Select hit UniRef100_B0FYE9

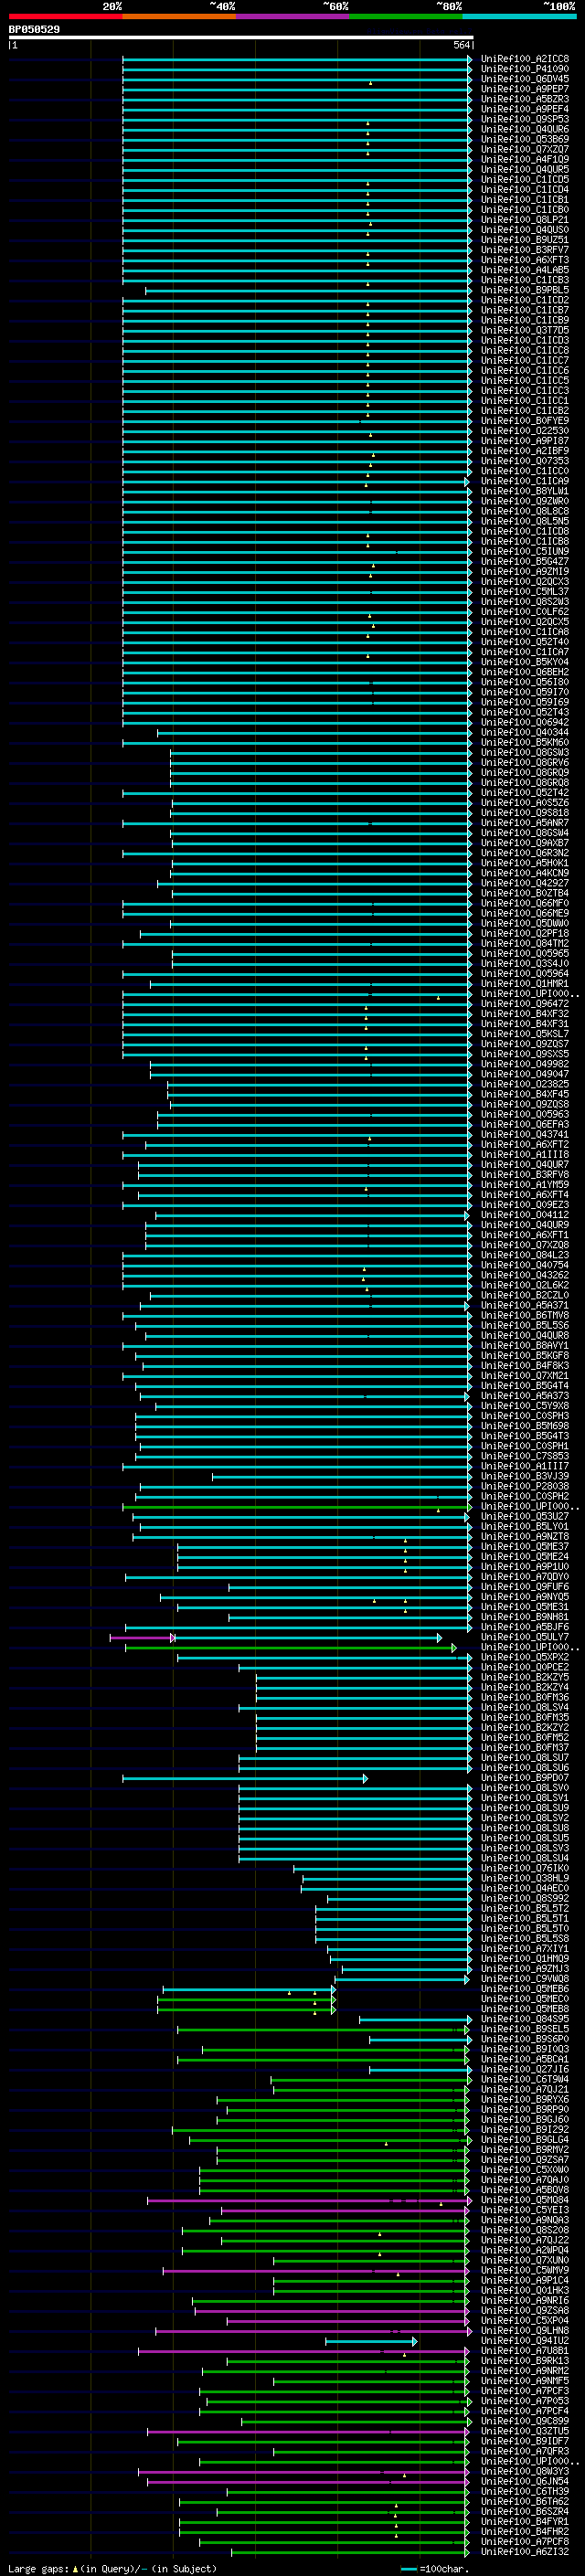[x=525, y=421]
